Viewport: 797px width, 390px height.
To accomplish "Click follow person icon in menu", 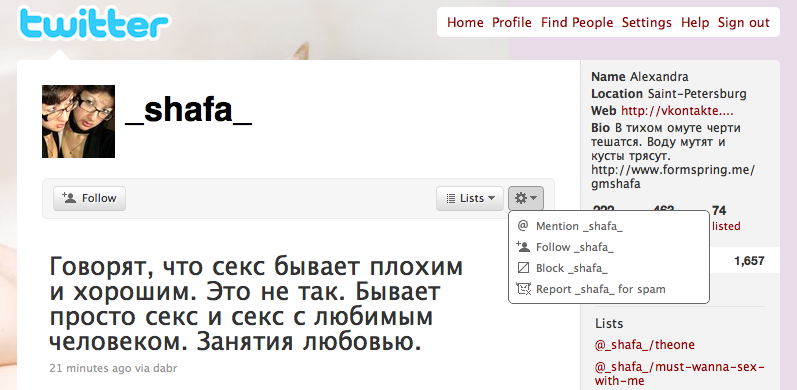I will (523, 247).
